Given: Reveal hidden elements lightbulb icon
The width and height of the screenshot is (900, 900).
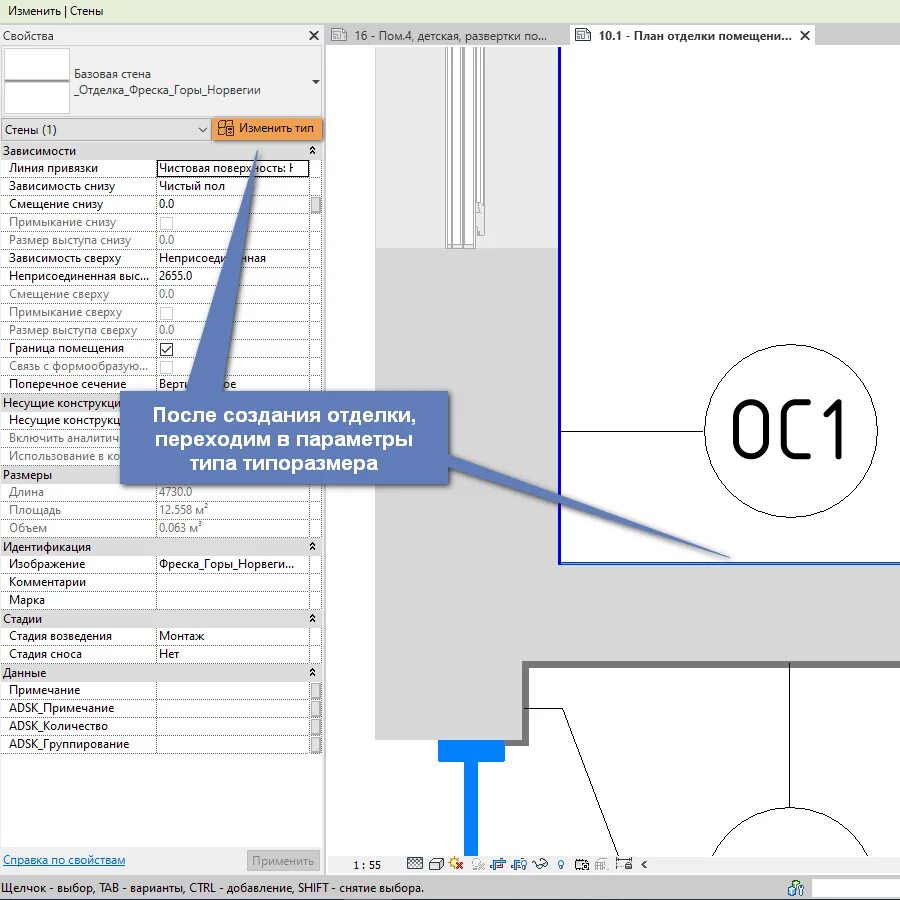Looking at the screenshot, I should [561, 864].
